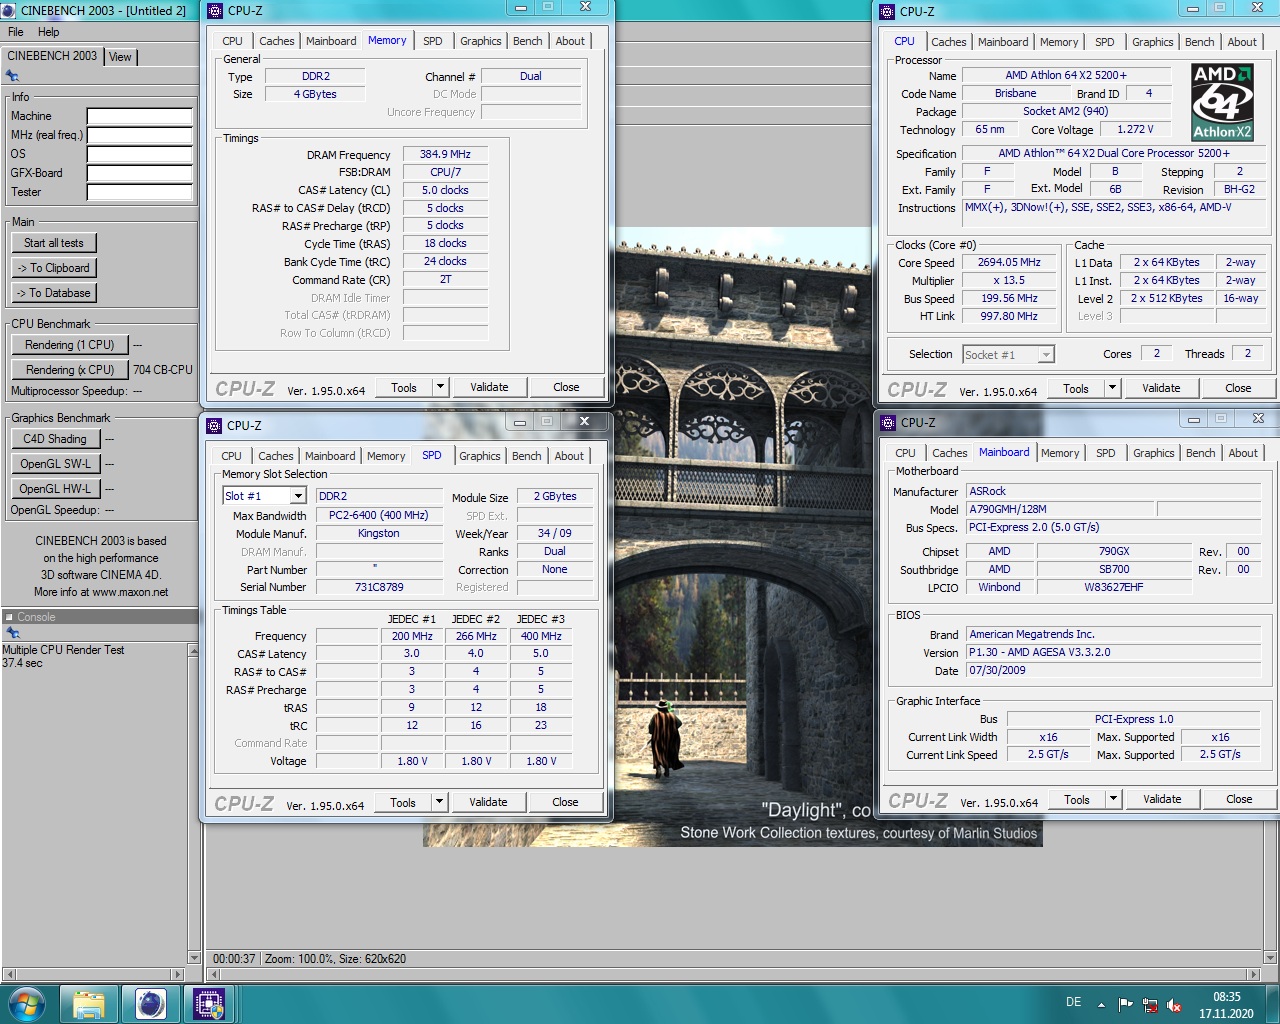Start the C4D Shading test
This screenshot has width=1280, height=1024.
pyautogui.click(x=55, y=439)
